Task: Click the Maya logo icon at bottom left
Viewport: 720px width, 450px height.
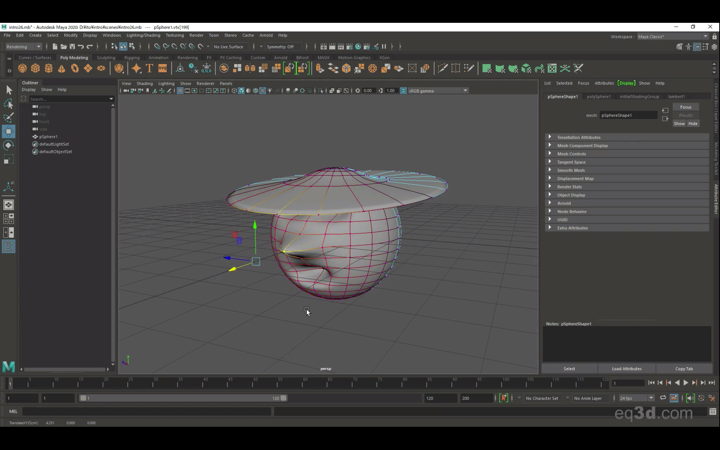Action: tap(8, 367)
